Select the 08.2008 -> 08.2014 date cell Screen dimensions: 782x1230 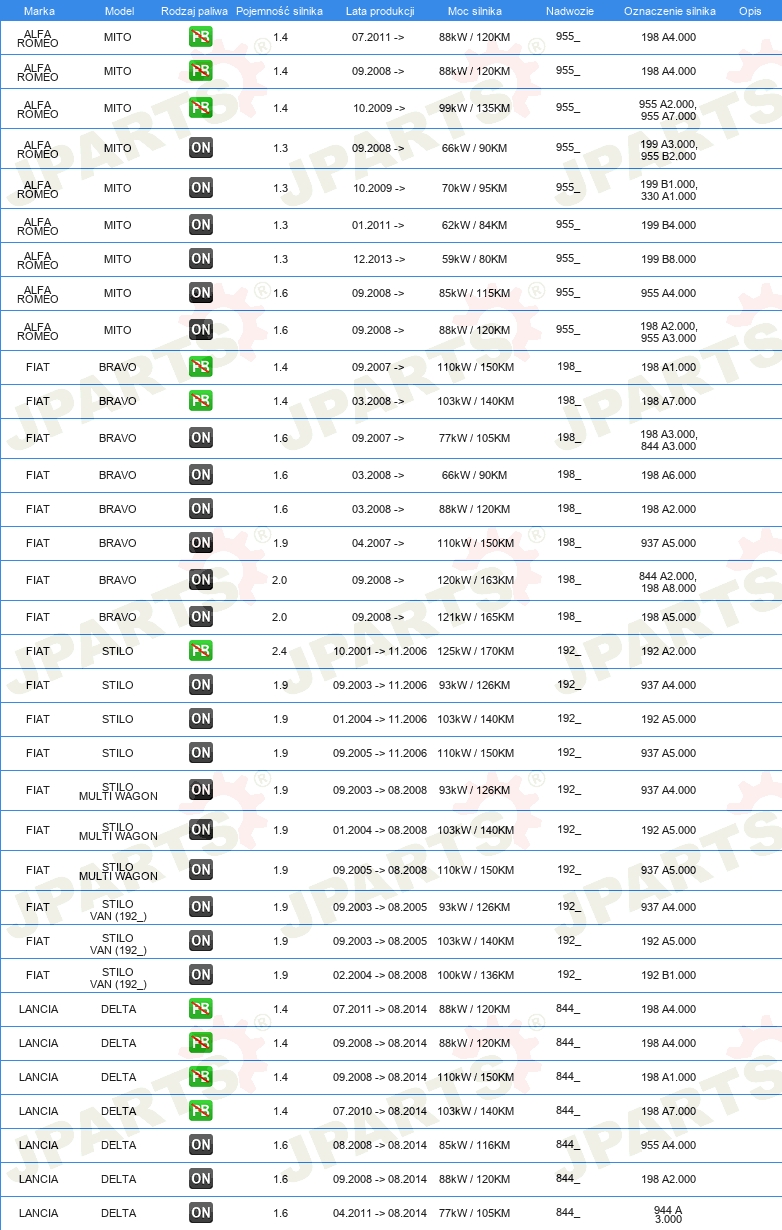380,1145
